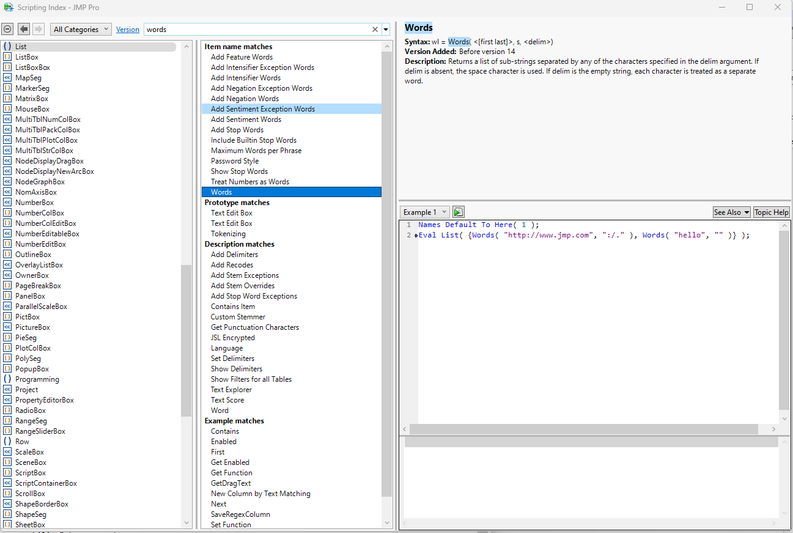This screenshot has width=793, height=533.
Task: Open Topic Help
Action: click(x=770, y=212)
